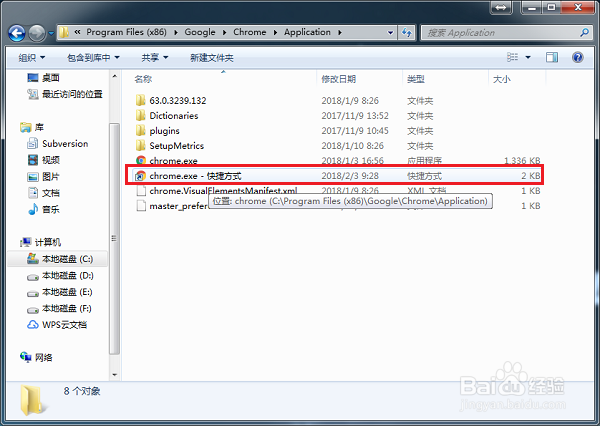Select the master_preferences file icon
Screen dimensions: 600x426
141,206
